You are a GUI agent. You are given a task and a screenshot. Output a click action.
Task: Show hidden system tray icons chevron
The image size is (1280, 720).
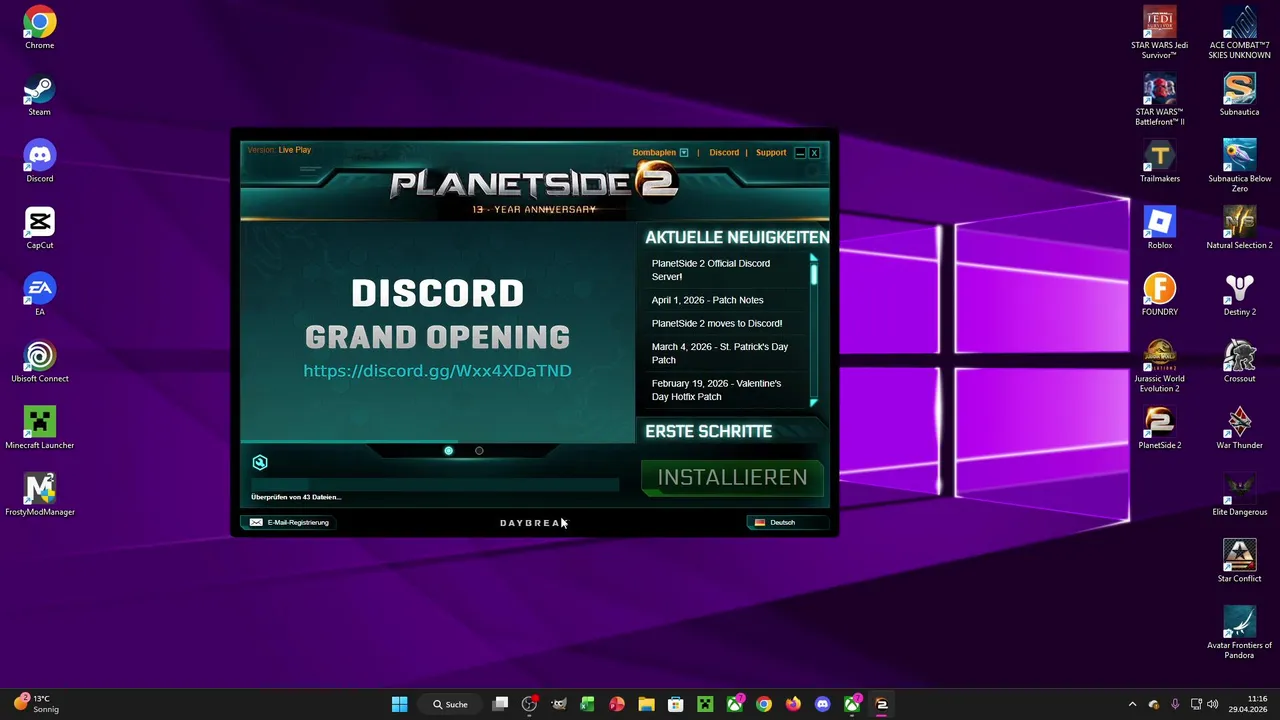1132,704
